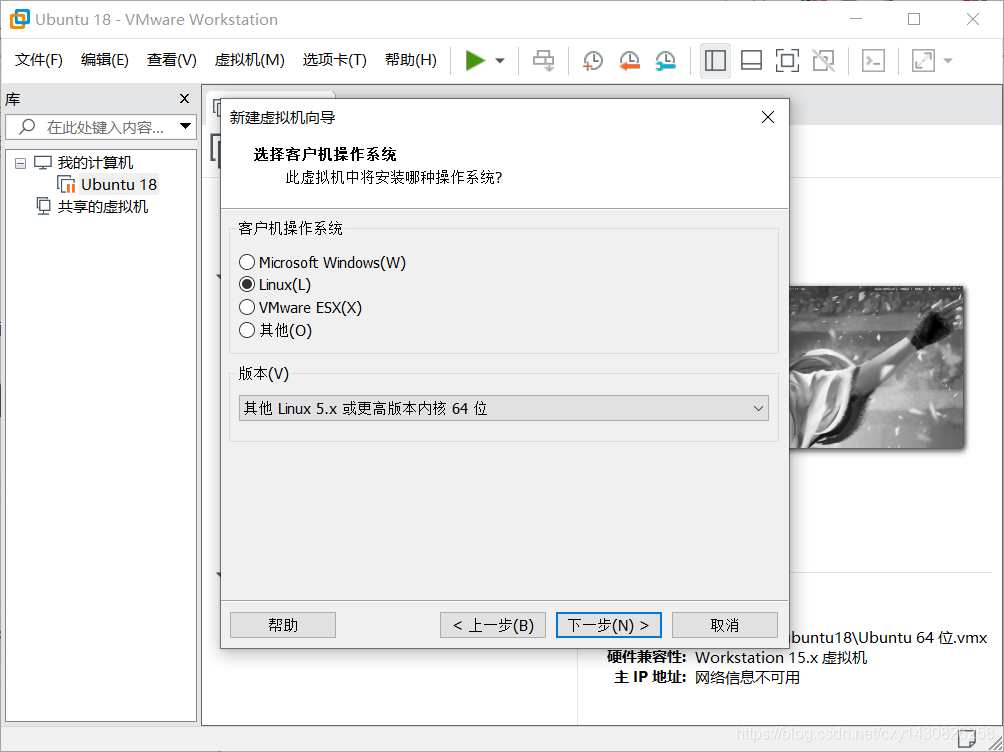Click the Workstation 15.x 虚拟机 compatibility text

pyautogui.click(x=781, y=657)
